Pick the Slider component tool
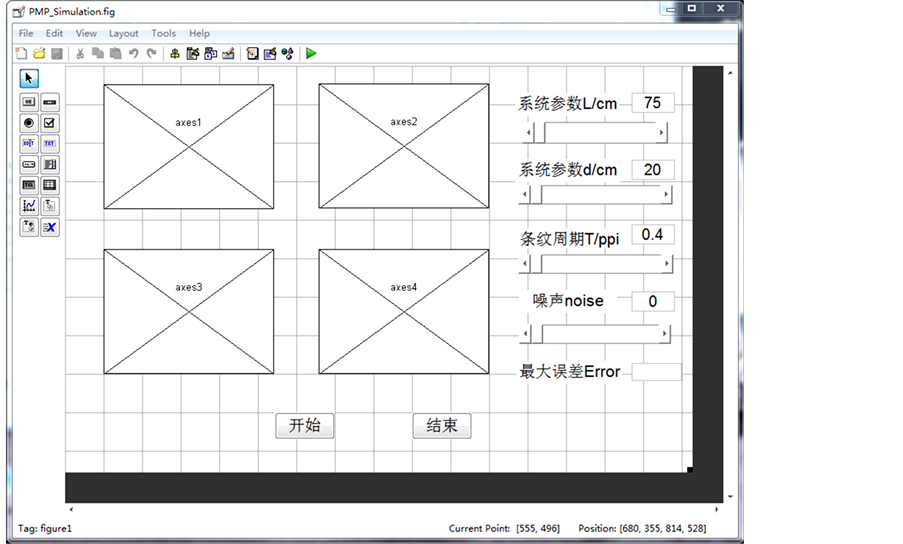This screenshot has width=903, height=544. click(x=50, y=102)
